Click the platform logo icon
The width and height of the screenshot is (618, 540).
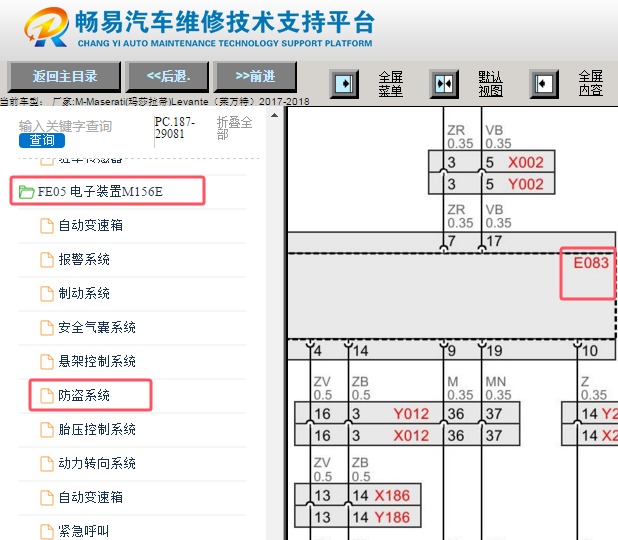click(47, 27)
